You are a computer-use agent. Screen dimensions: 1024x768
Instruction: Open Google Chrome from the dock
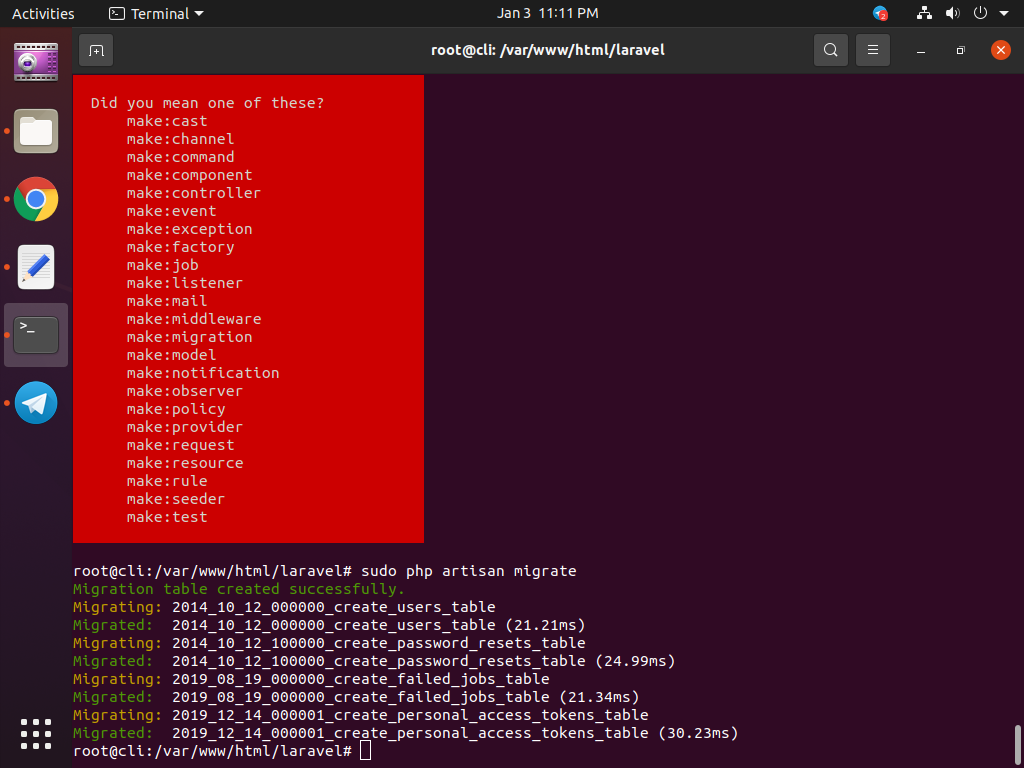tap(35, 199)
